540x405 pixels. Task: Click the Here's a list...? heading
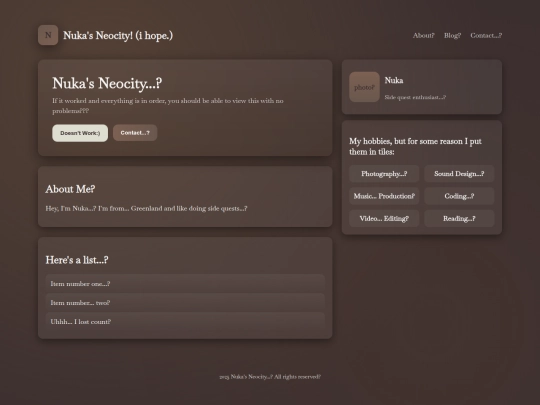coord(77,260)
